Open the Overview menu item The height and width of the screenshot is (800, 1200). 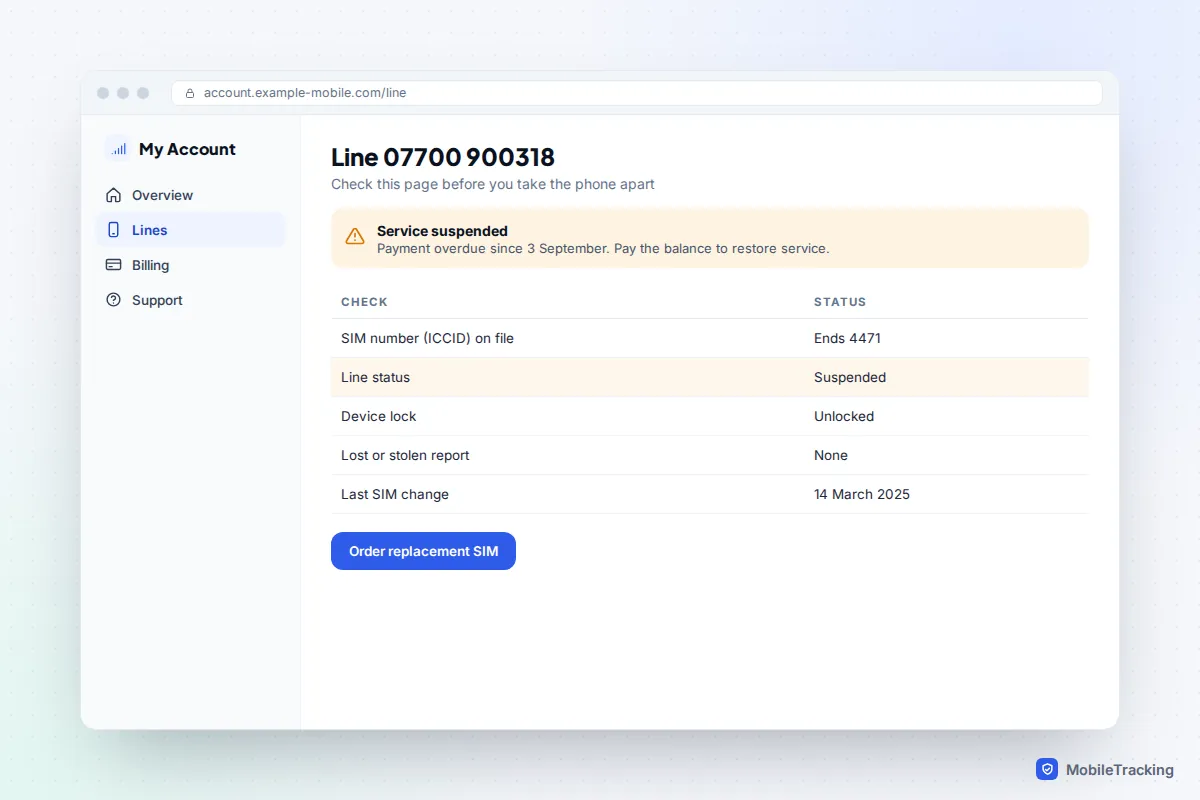pos(191,195)
